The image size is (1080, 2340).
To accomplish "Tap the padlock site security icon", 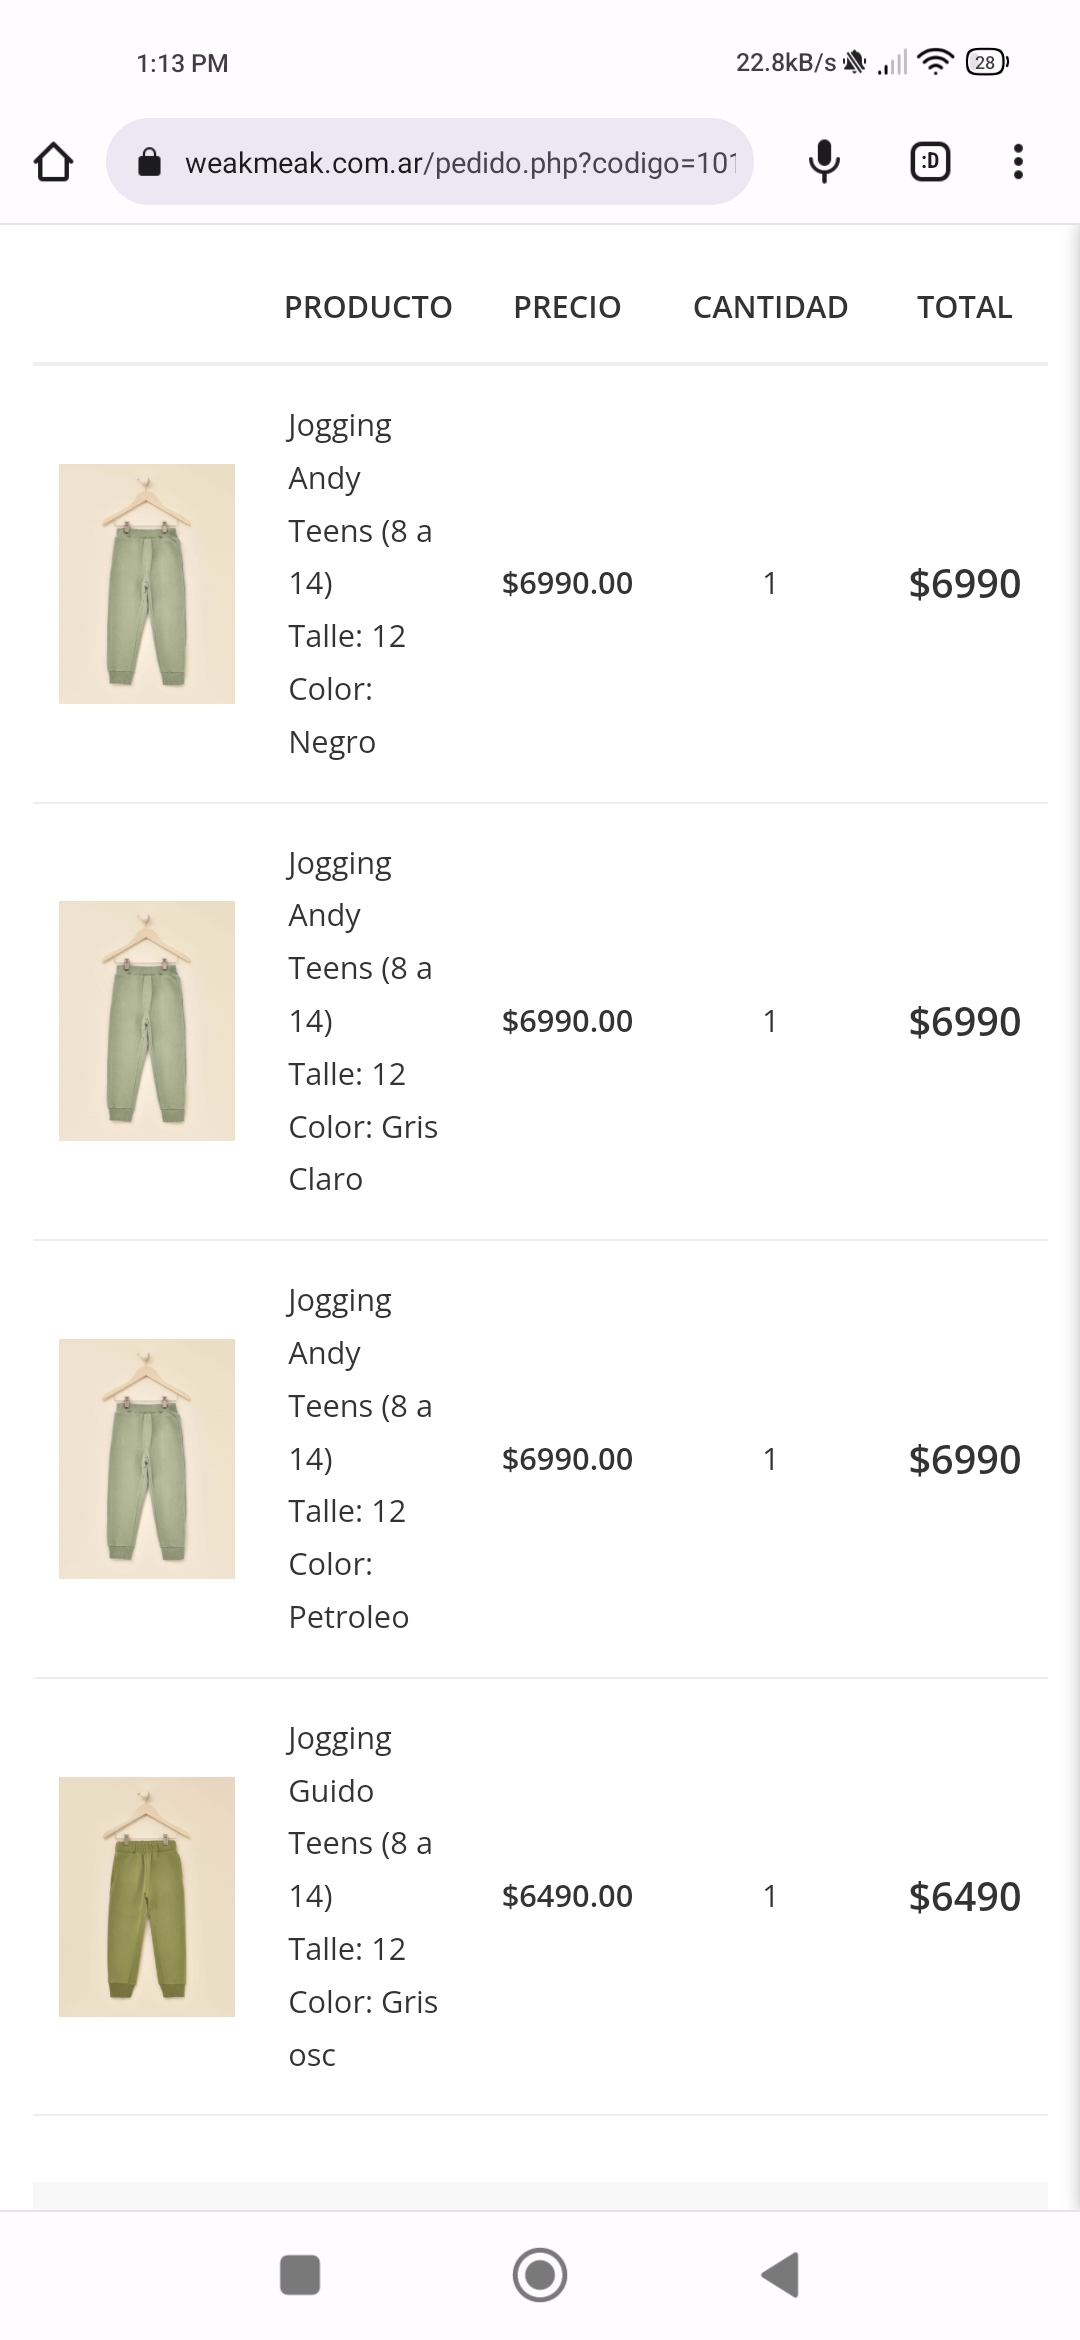I will pos(149,162).
